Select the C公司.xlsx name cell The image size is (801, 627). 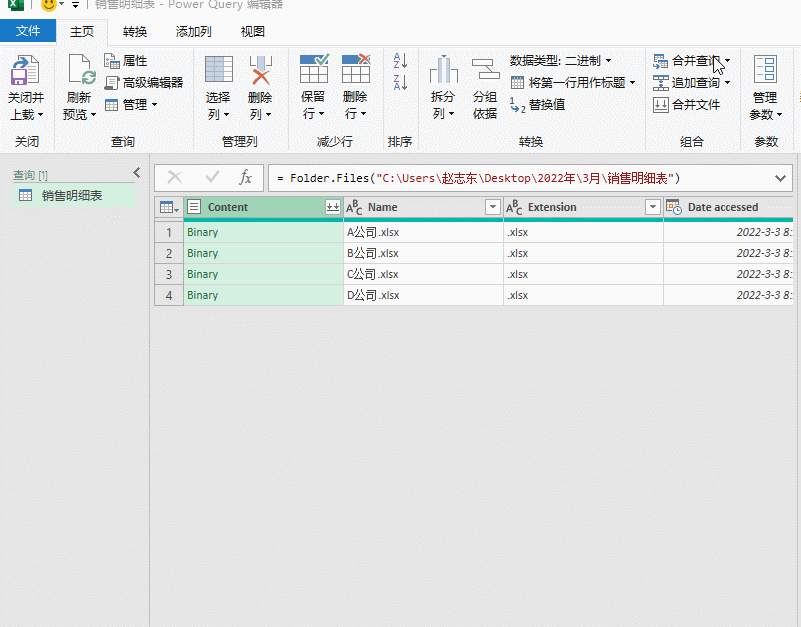(423, 274)
